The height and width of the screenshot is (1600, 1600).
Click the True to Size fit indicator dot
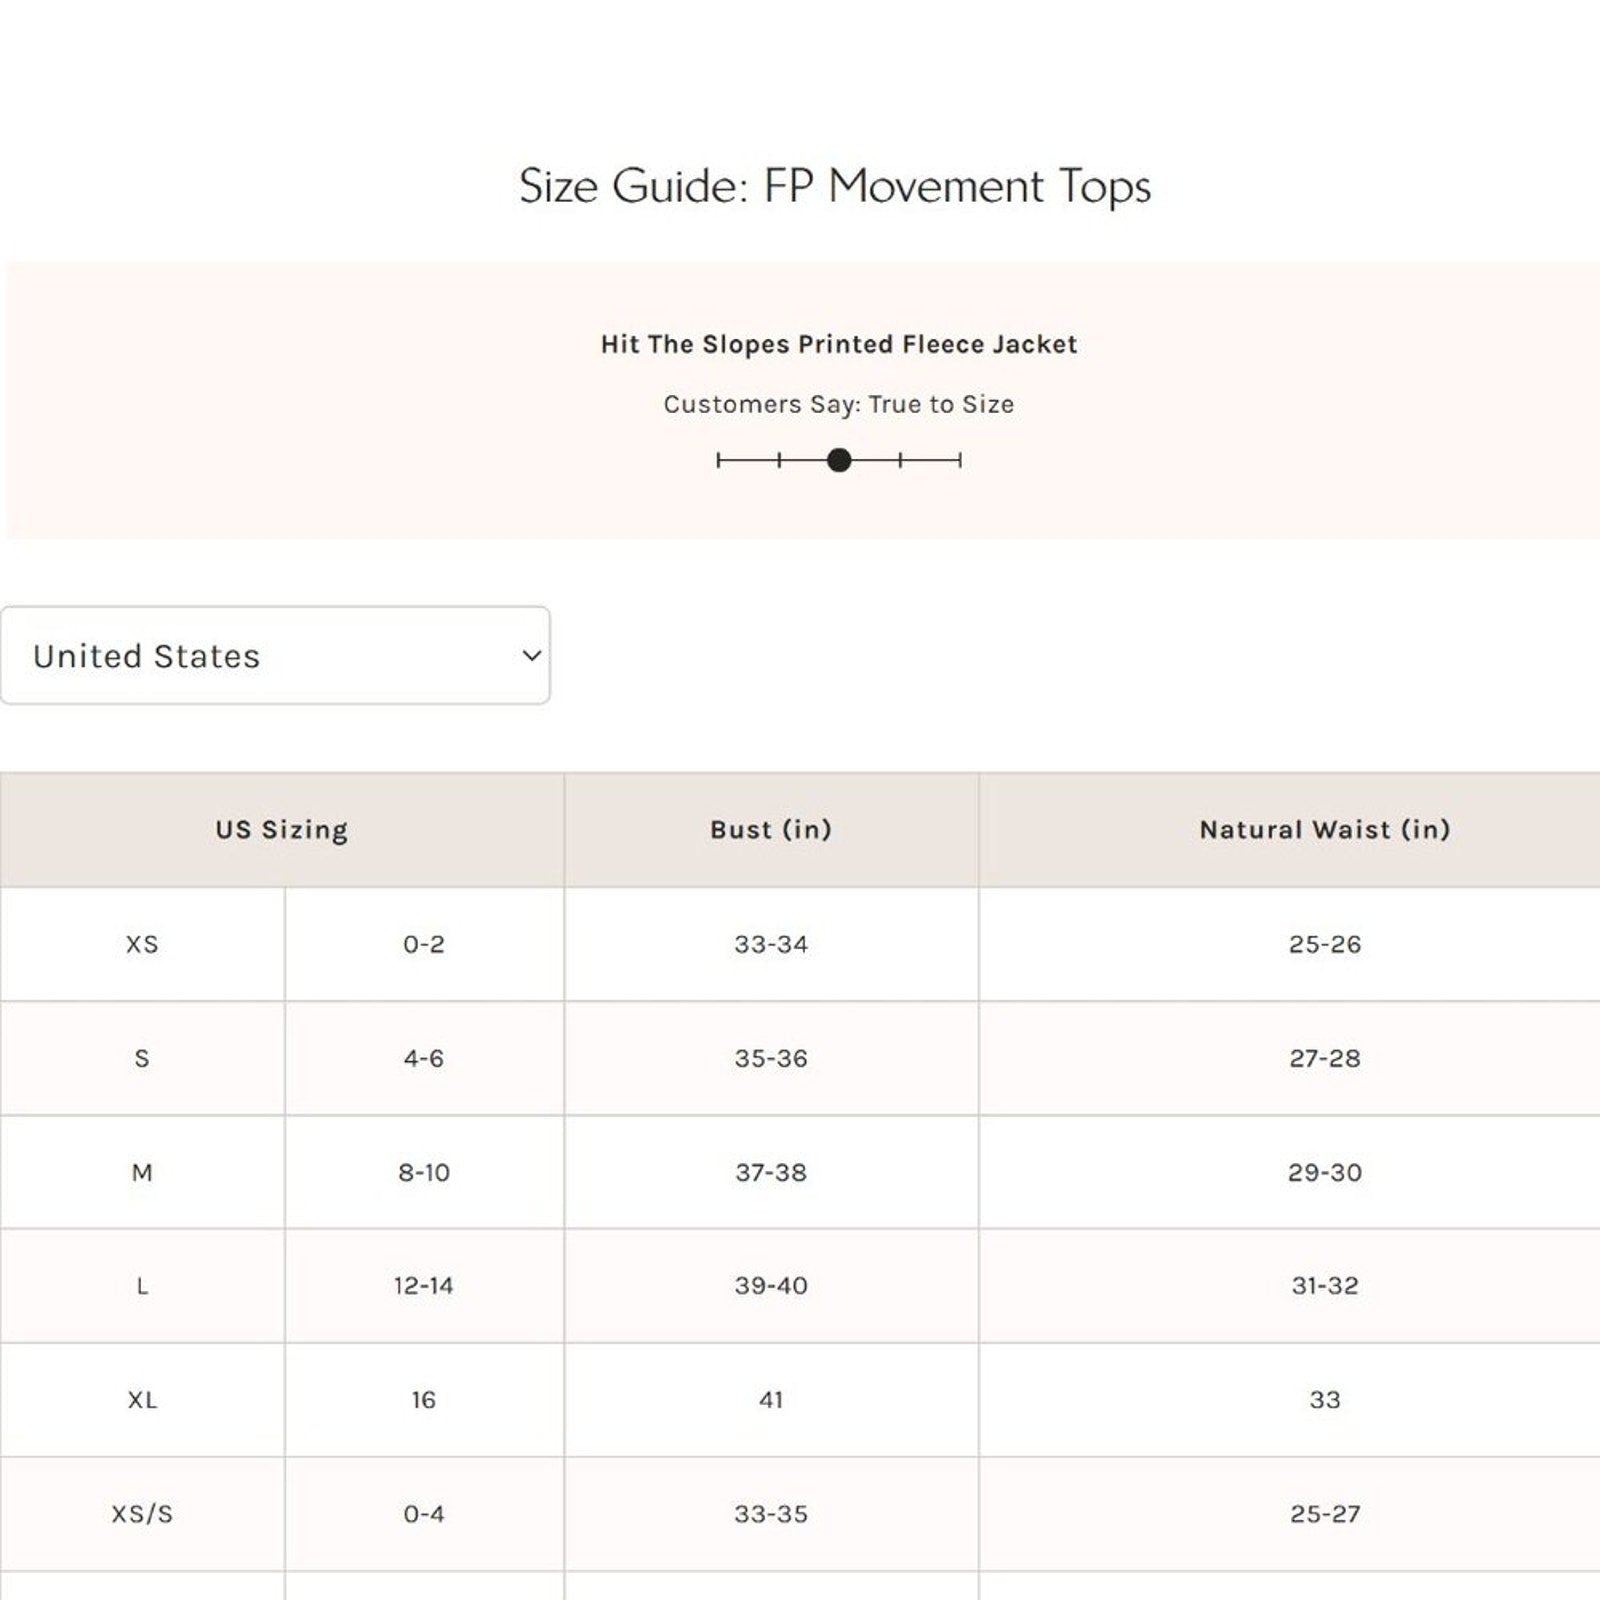[839, 460]
